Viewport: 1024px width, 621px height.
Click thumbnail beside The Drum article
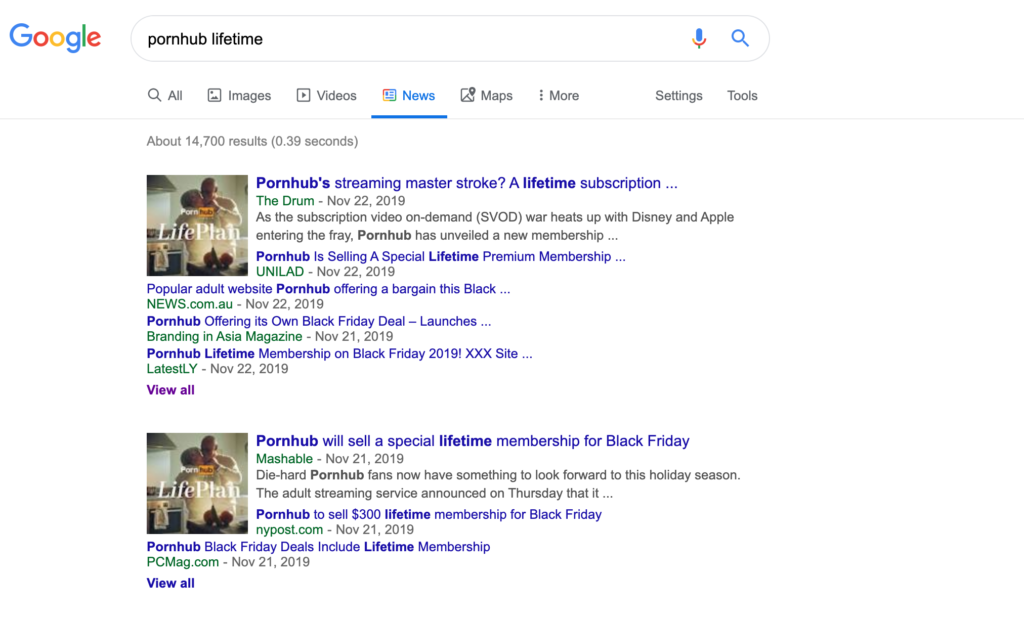point(197,225)
